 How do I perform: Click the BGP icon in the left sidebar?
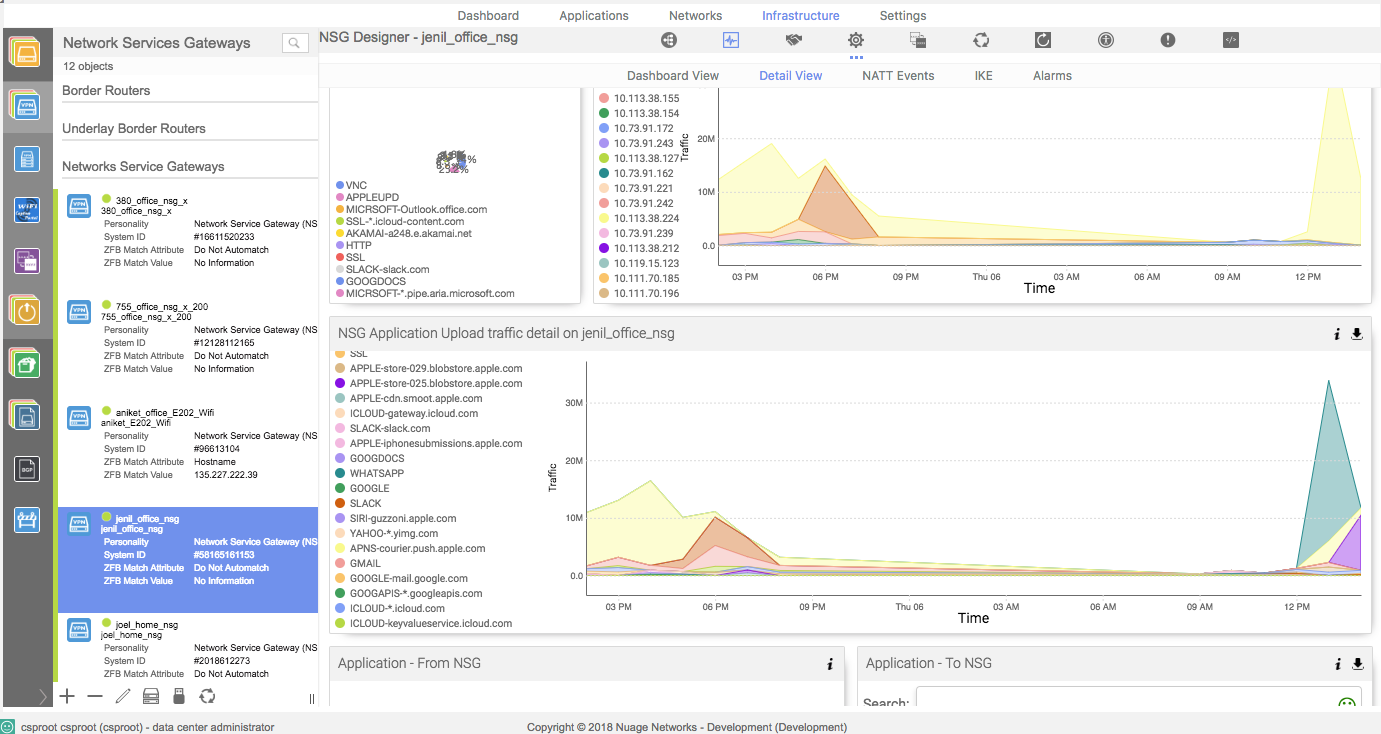click(x=27, y=468)
